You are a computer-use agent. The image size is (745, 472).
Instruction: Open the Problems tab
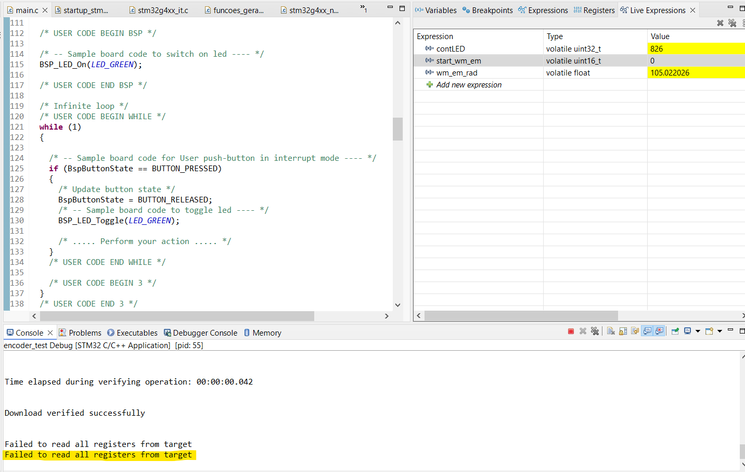point(80,333)
